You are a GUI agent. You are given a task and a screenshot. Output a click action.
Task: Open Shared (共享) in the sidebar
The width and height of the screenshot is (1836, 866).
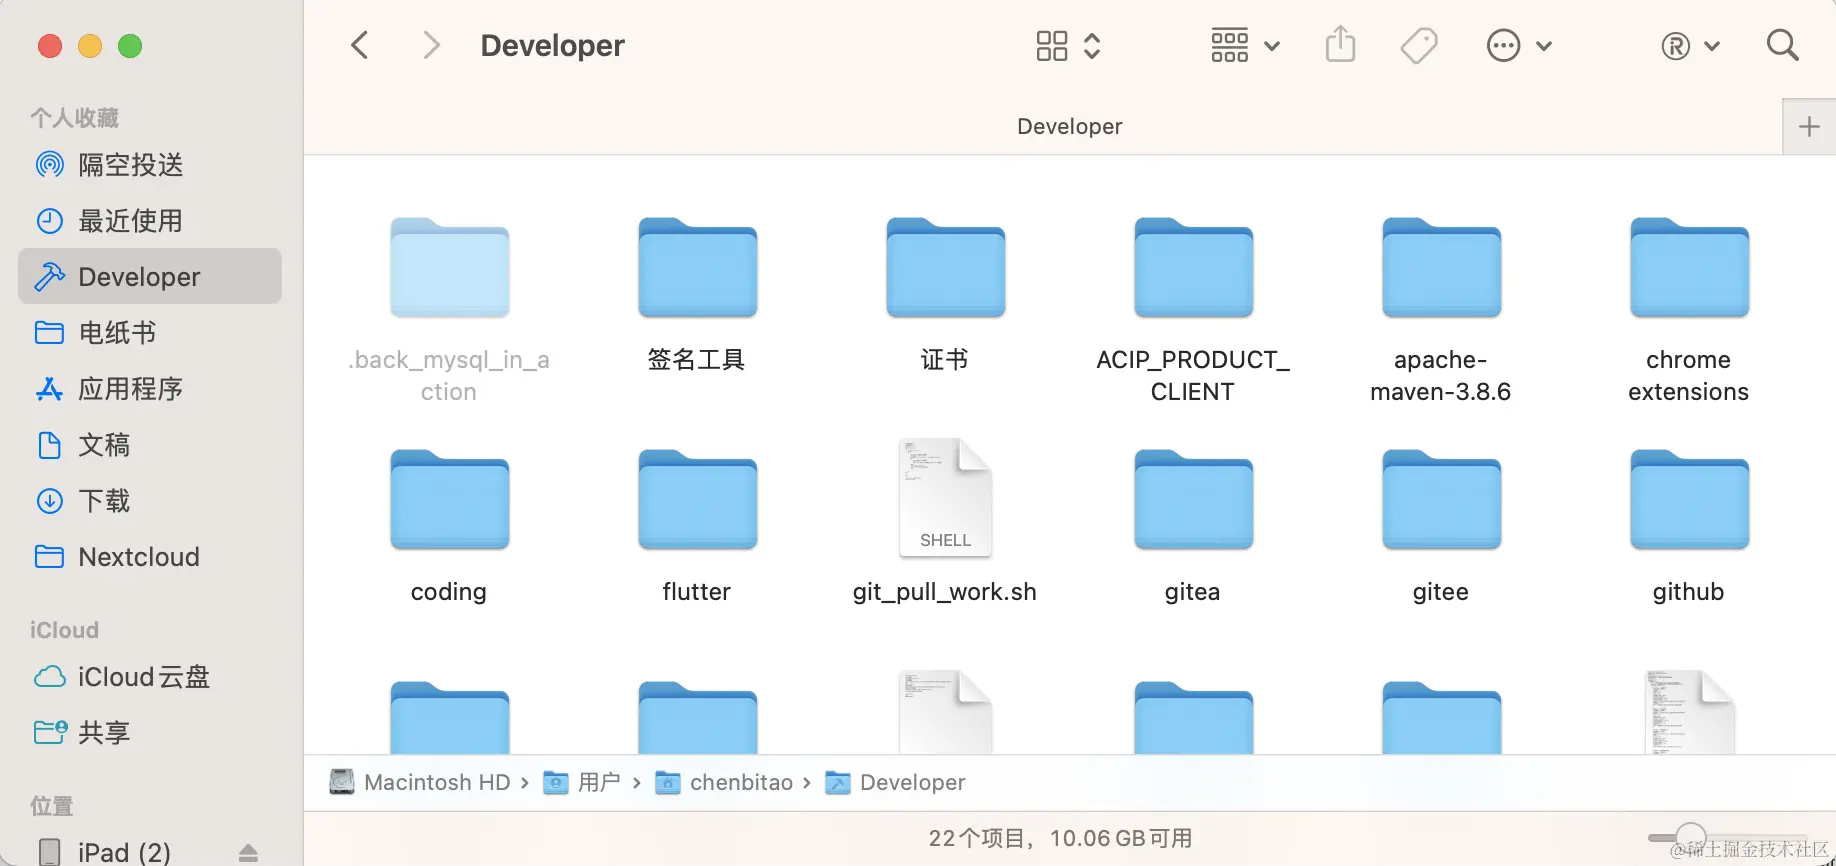pyautogui.click(x=150, y=733)
